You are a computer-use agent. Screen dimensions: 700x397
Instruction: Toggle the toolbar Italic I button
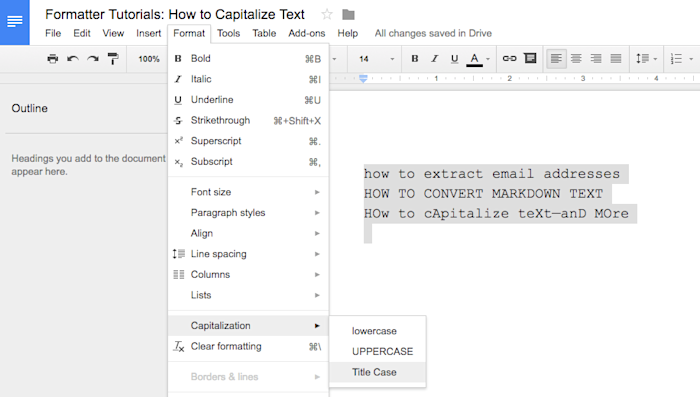click(x=434, y=59)
